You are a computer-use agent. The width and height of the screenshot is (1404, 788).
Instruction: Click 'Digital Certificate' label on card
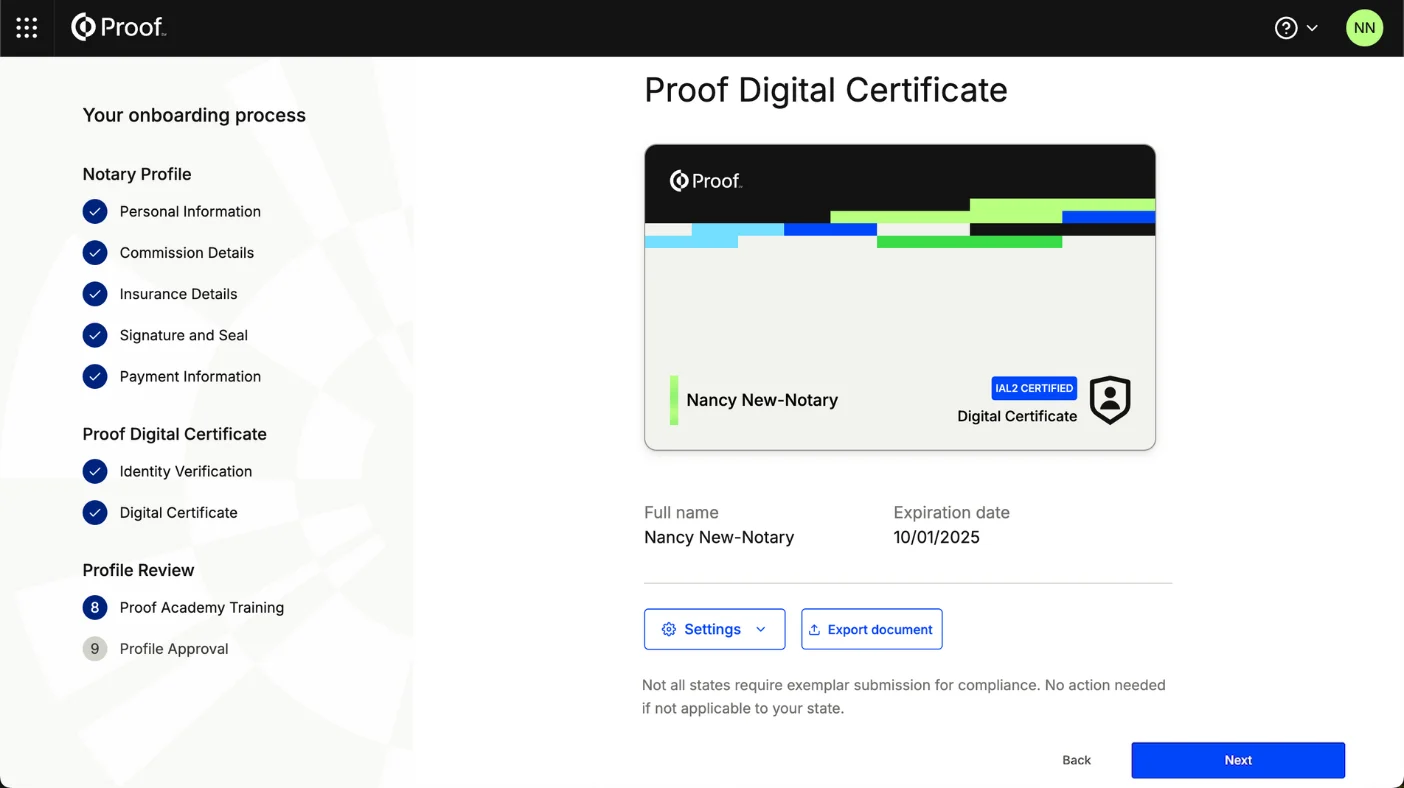[1017, 416]
